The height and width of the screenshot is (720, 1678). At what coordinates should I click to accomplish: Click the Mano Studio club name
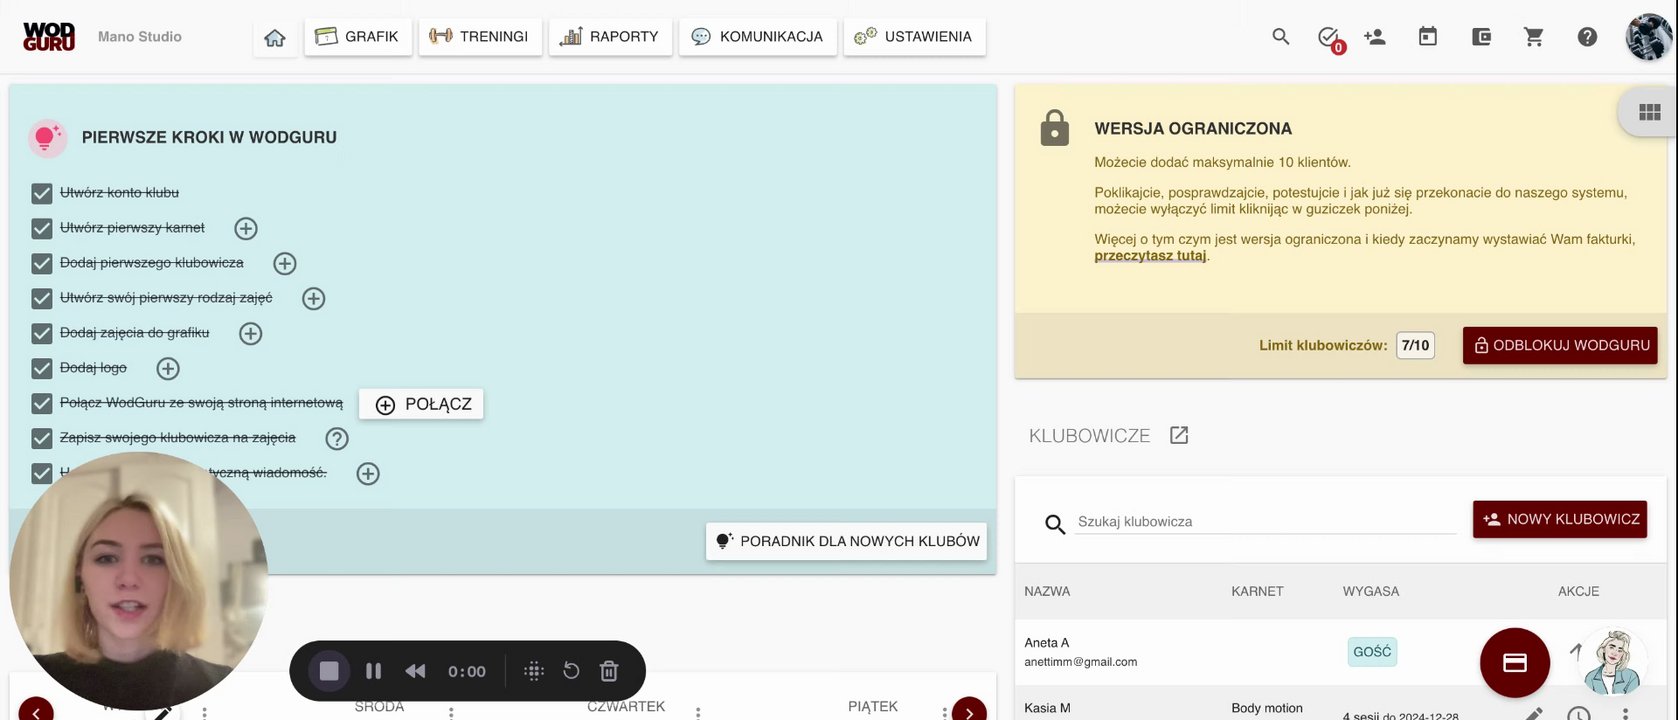tap(140, 37)
